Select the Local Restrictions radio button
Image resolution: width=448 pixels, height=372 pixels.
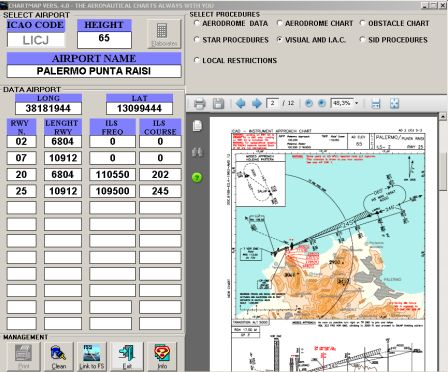(197, 60)
